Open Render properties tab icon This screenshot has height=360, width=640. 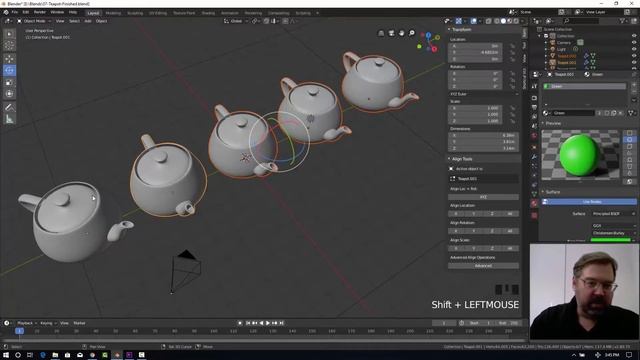(534, 98)
